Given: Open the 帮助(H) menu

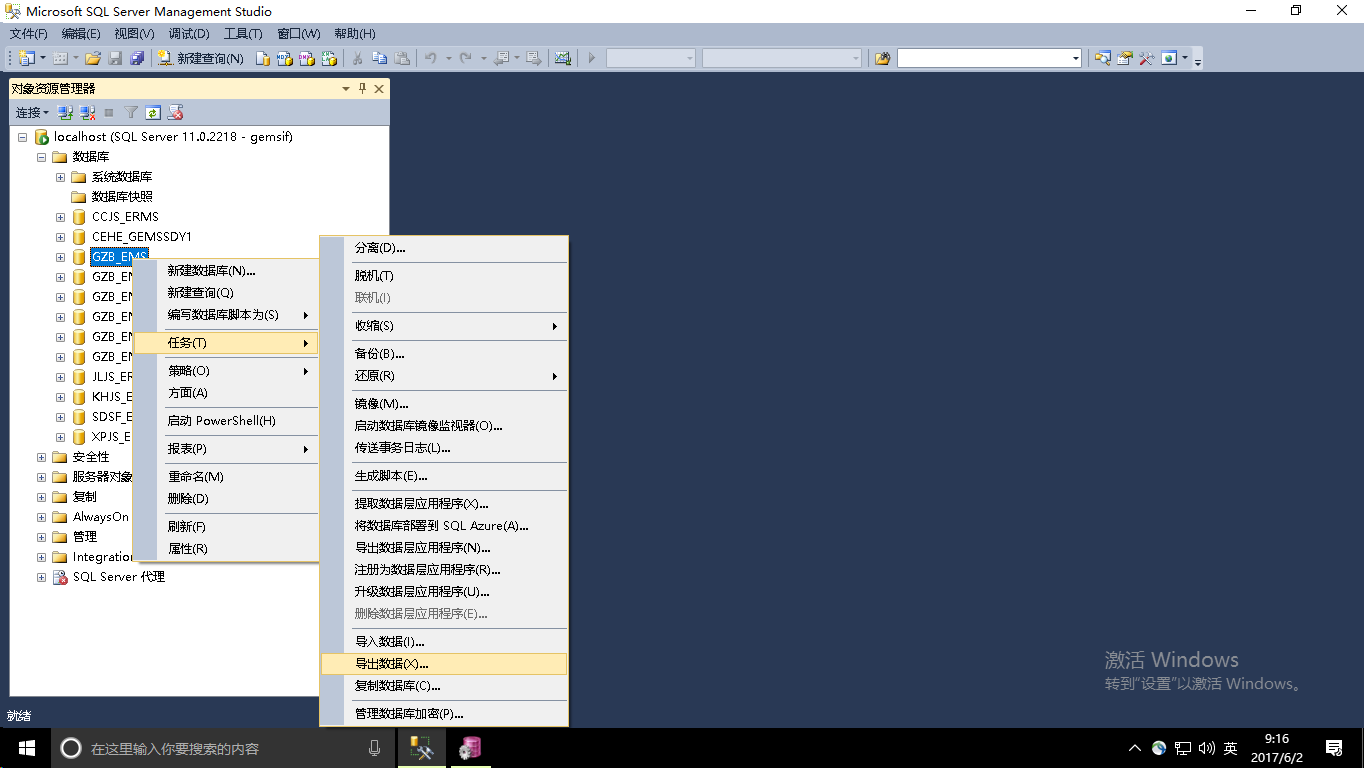Looking at the screenshot, I should (355, 34).
